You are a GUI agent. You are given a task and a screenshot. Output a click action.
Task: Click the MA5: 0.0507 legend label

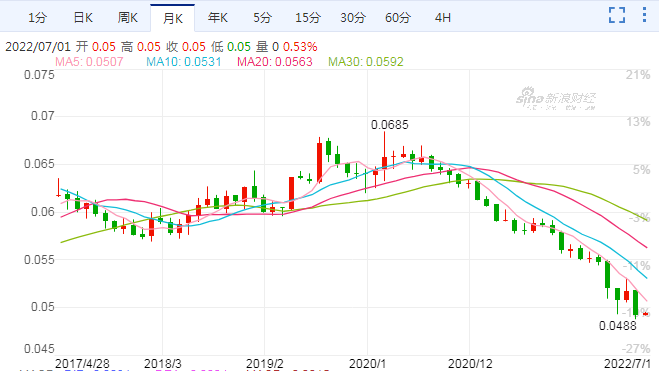[89, 62]
